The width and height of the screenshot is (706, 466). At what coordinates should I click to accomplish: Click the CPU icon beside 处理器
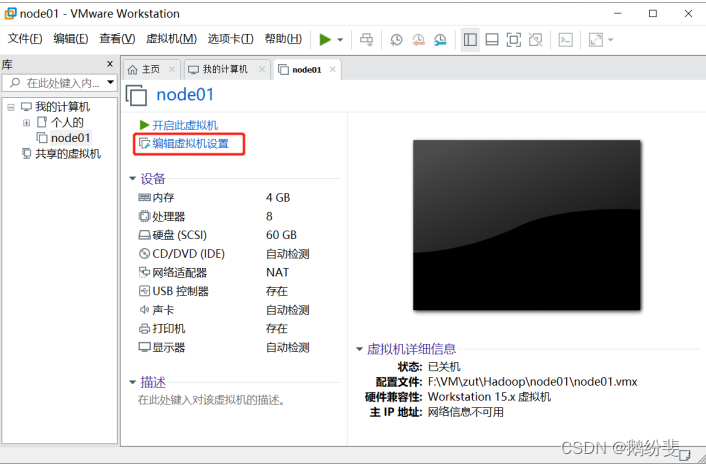click(x=144, y=216)
